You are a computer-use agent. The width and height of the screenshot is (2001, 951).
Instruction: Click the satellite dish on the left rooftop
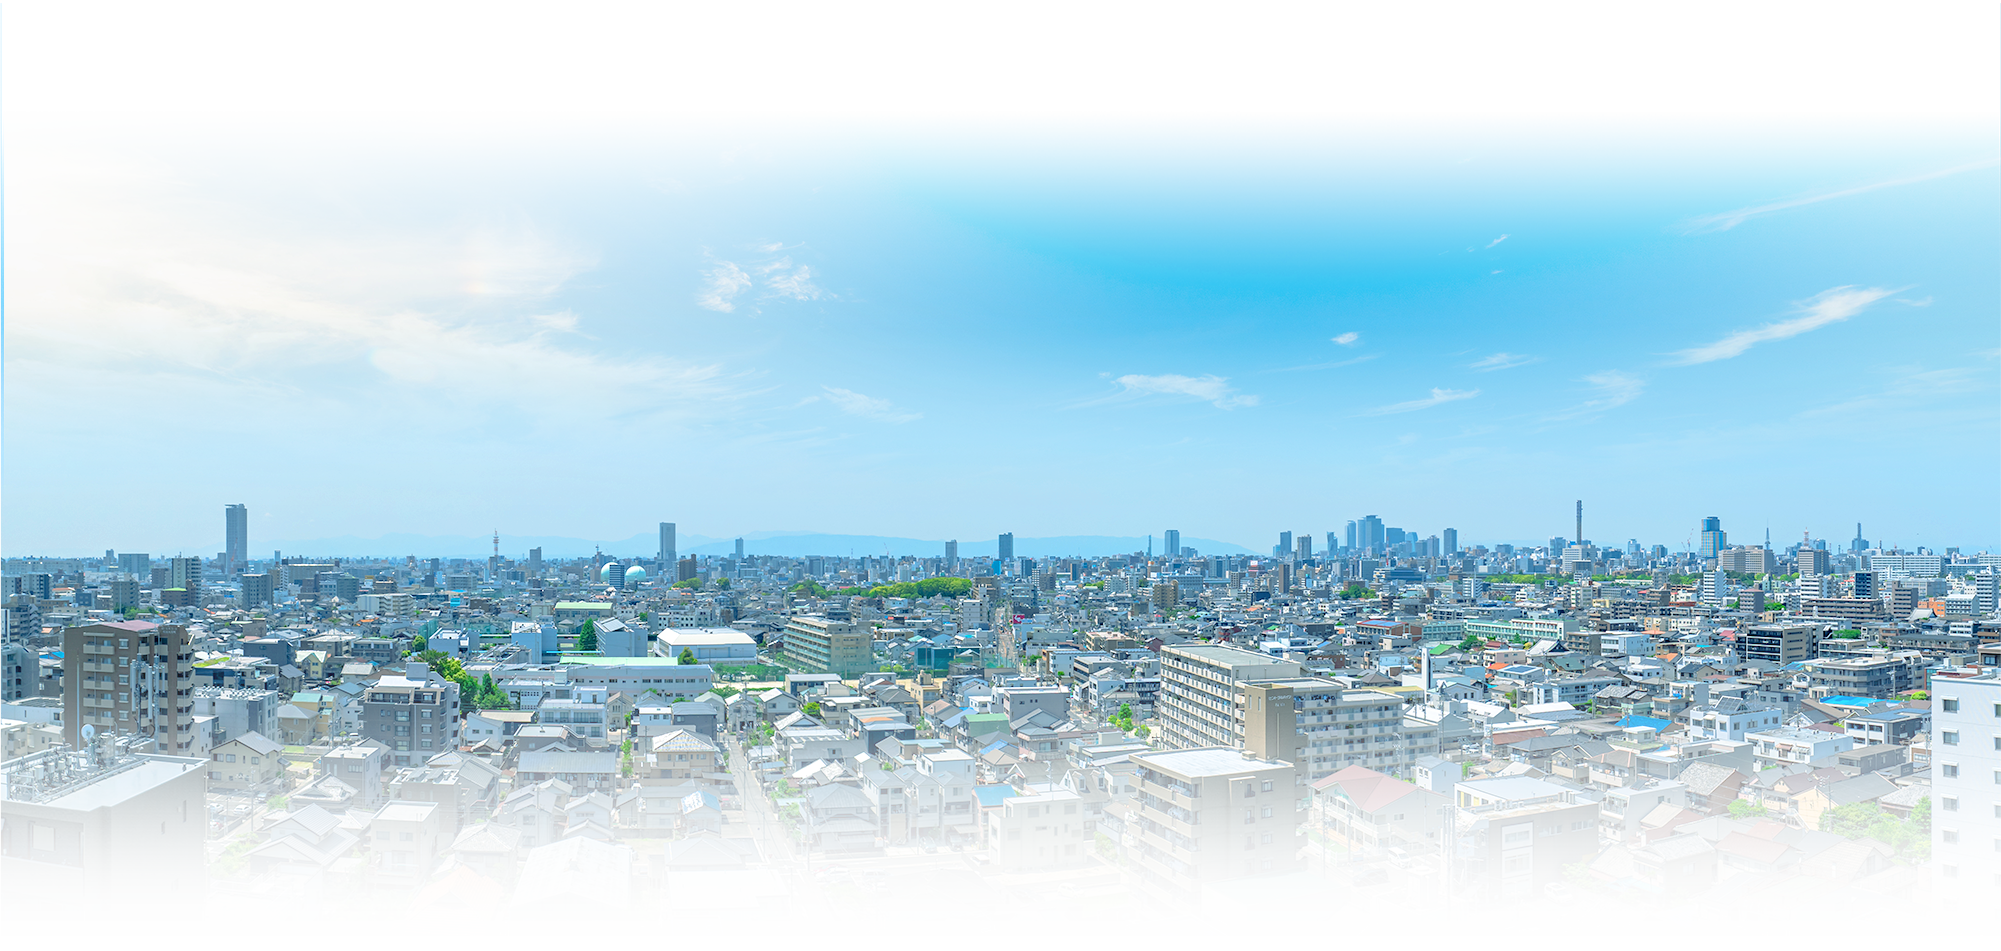pyautogui.click(x=87, y=735)
